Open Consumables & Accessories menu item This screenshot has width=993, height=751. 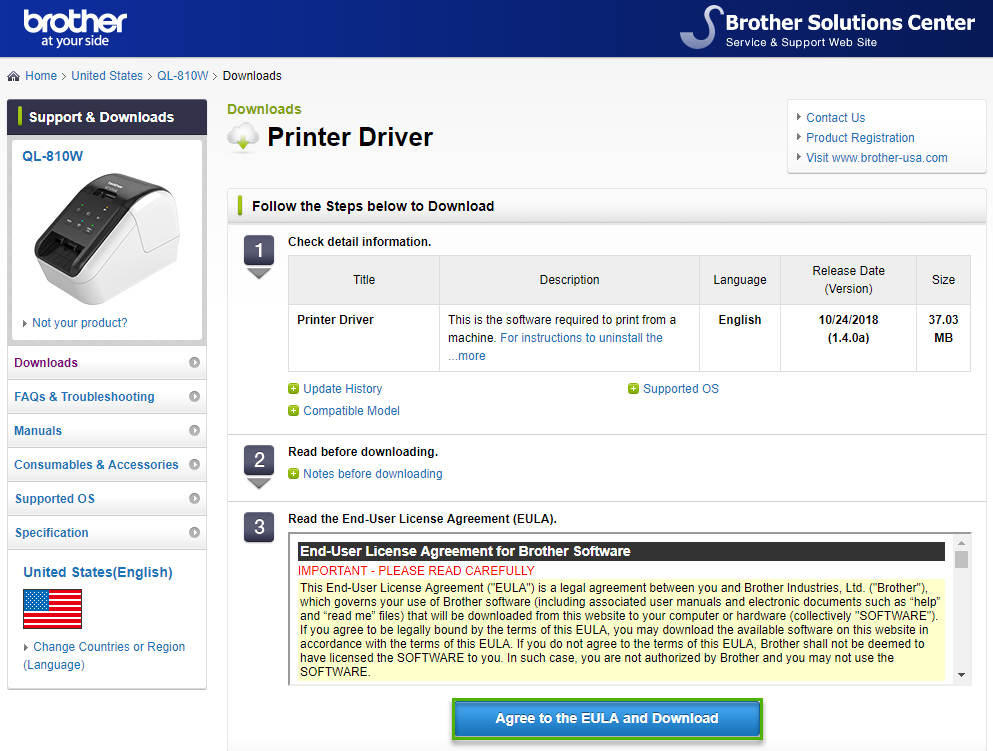[x=96, y=465]
